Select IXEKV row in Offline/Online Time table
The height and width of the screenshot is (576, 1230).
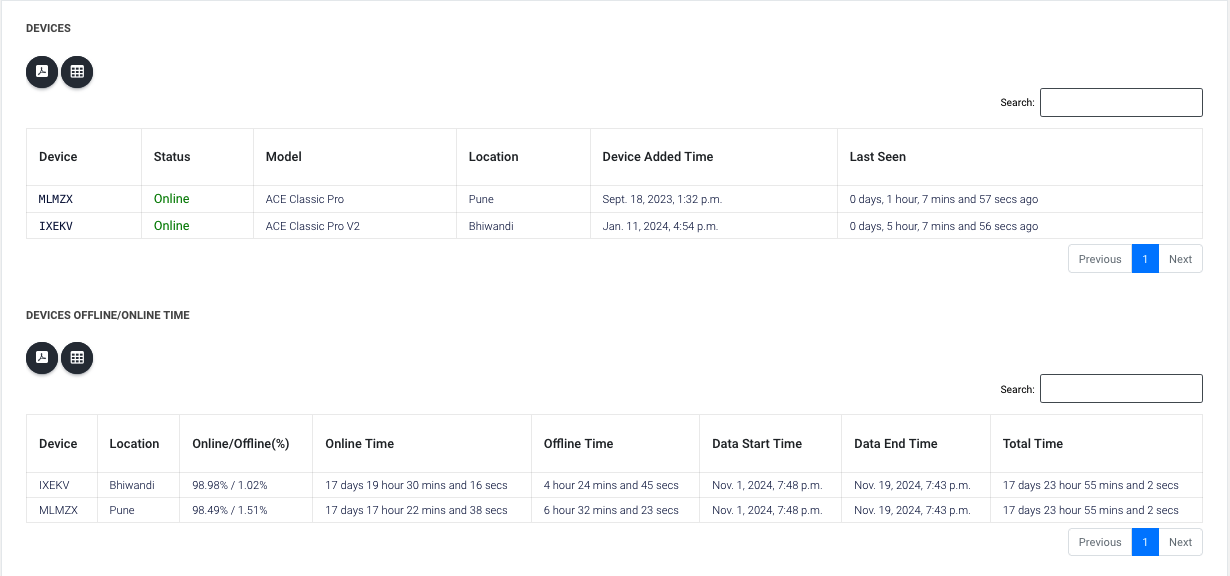click(x=54, y=485)
